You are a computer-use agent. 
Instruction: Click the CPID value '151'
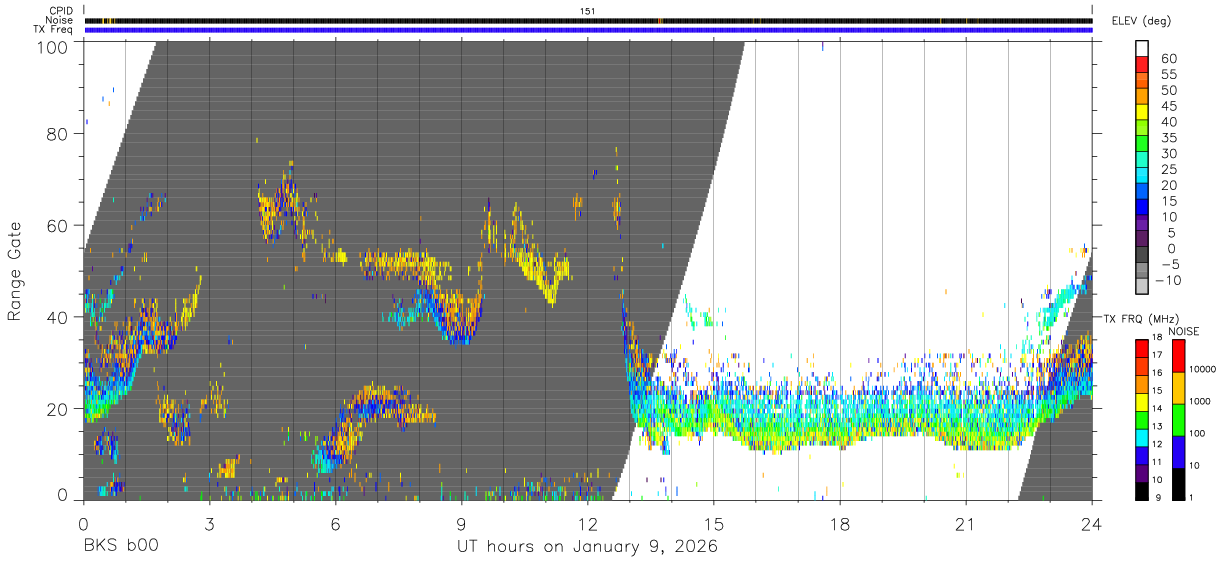point(588,11)
